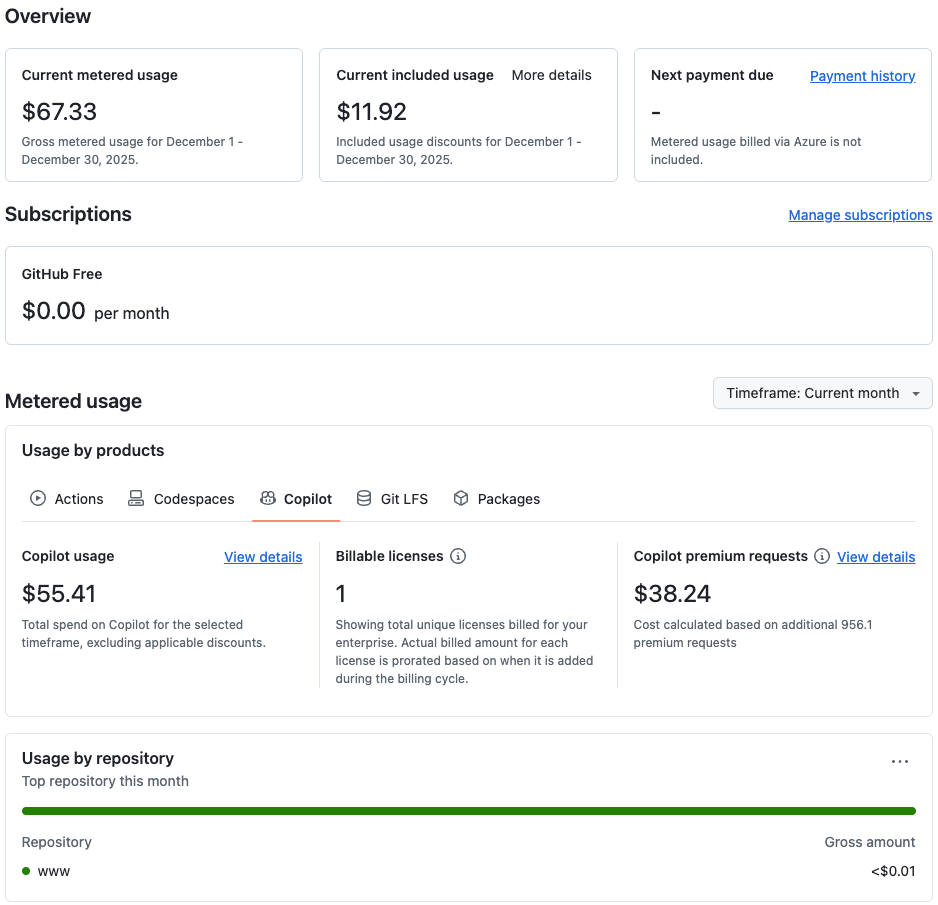Switch to the Git LFS tab

coord(392,498)
